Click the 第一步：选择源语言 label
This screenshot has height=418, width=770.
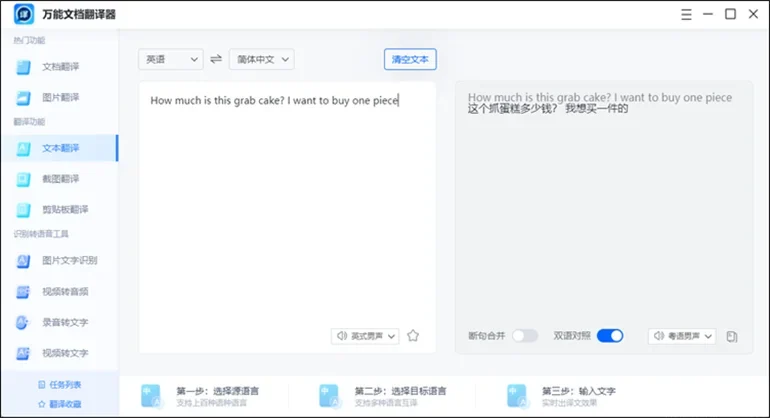pyautogui.click(x=218, y=391)
